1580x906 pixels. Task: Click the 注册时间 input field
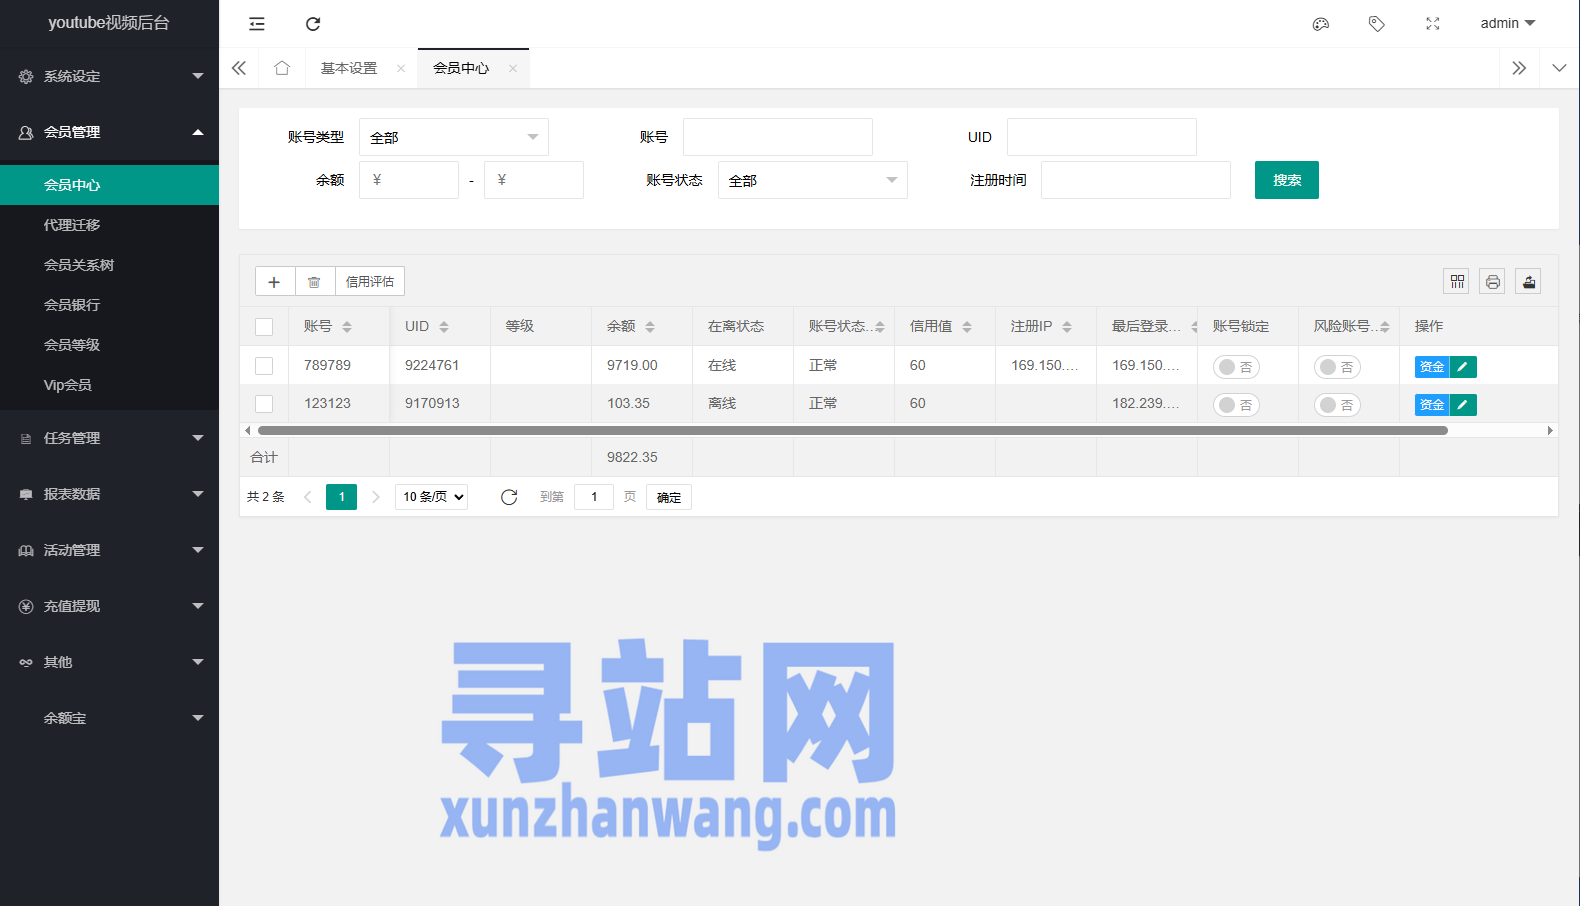coord(1136,180)
